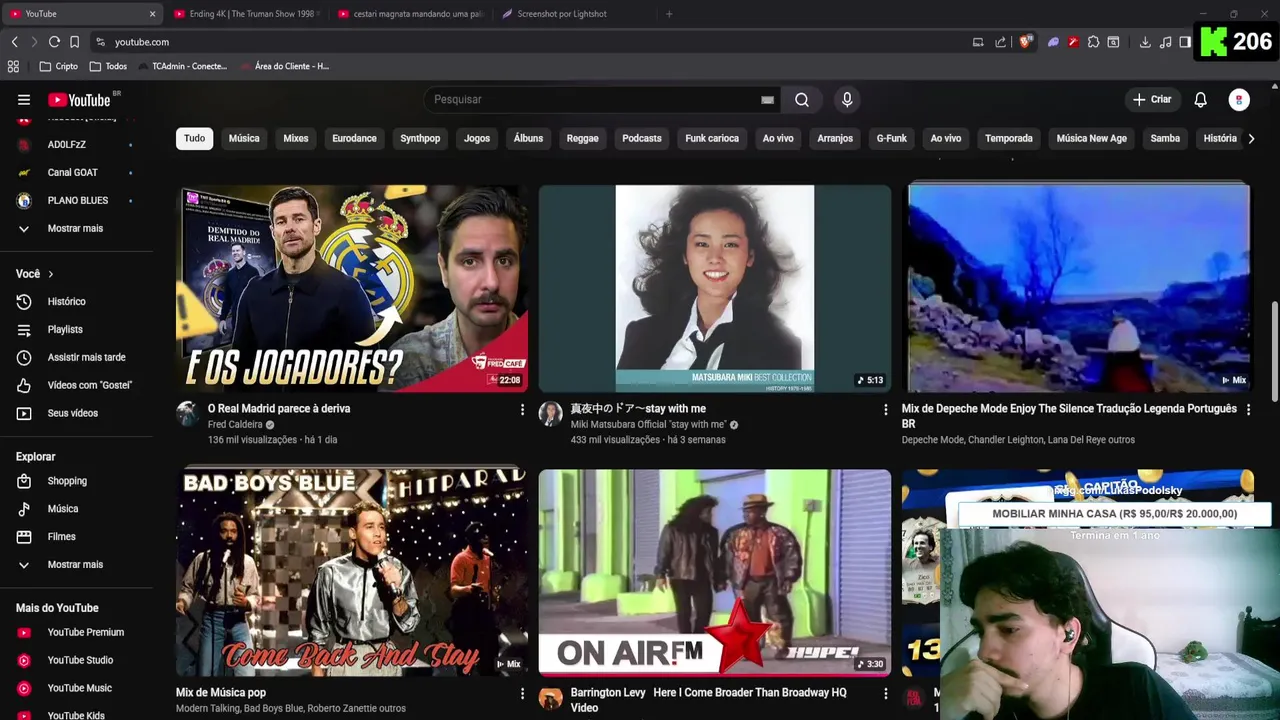The width and height of the screenshot is (1280, 720).
Task: Click the Pesquisar search field
Action: coord(595,100)
